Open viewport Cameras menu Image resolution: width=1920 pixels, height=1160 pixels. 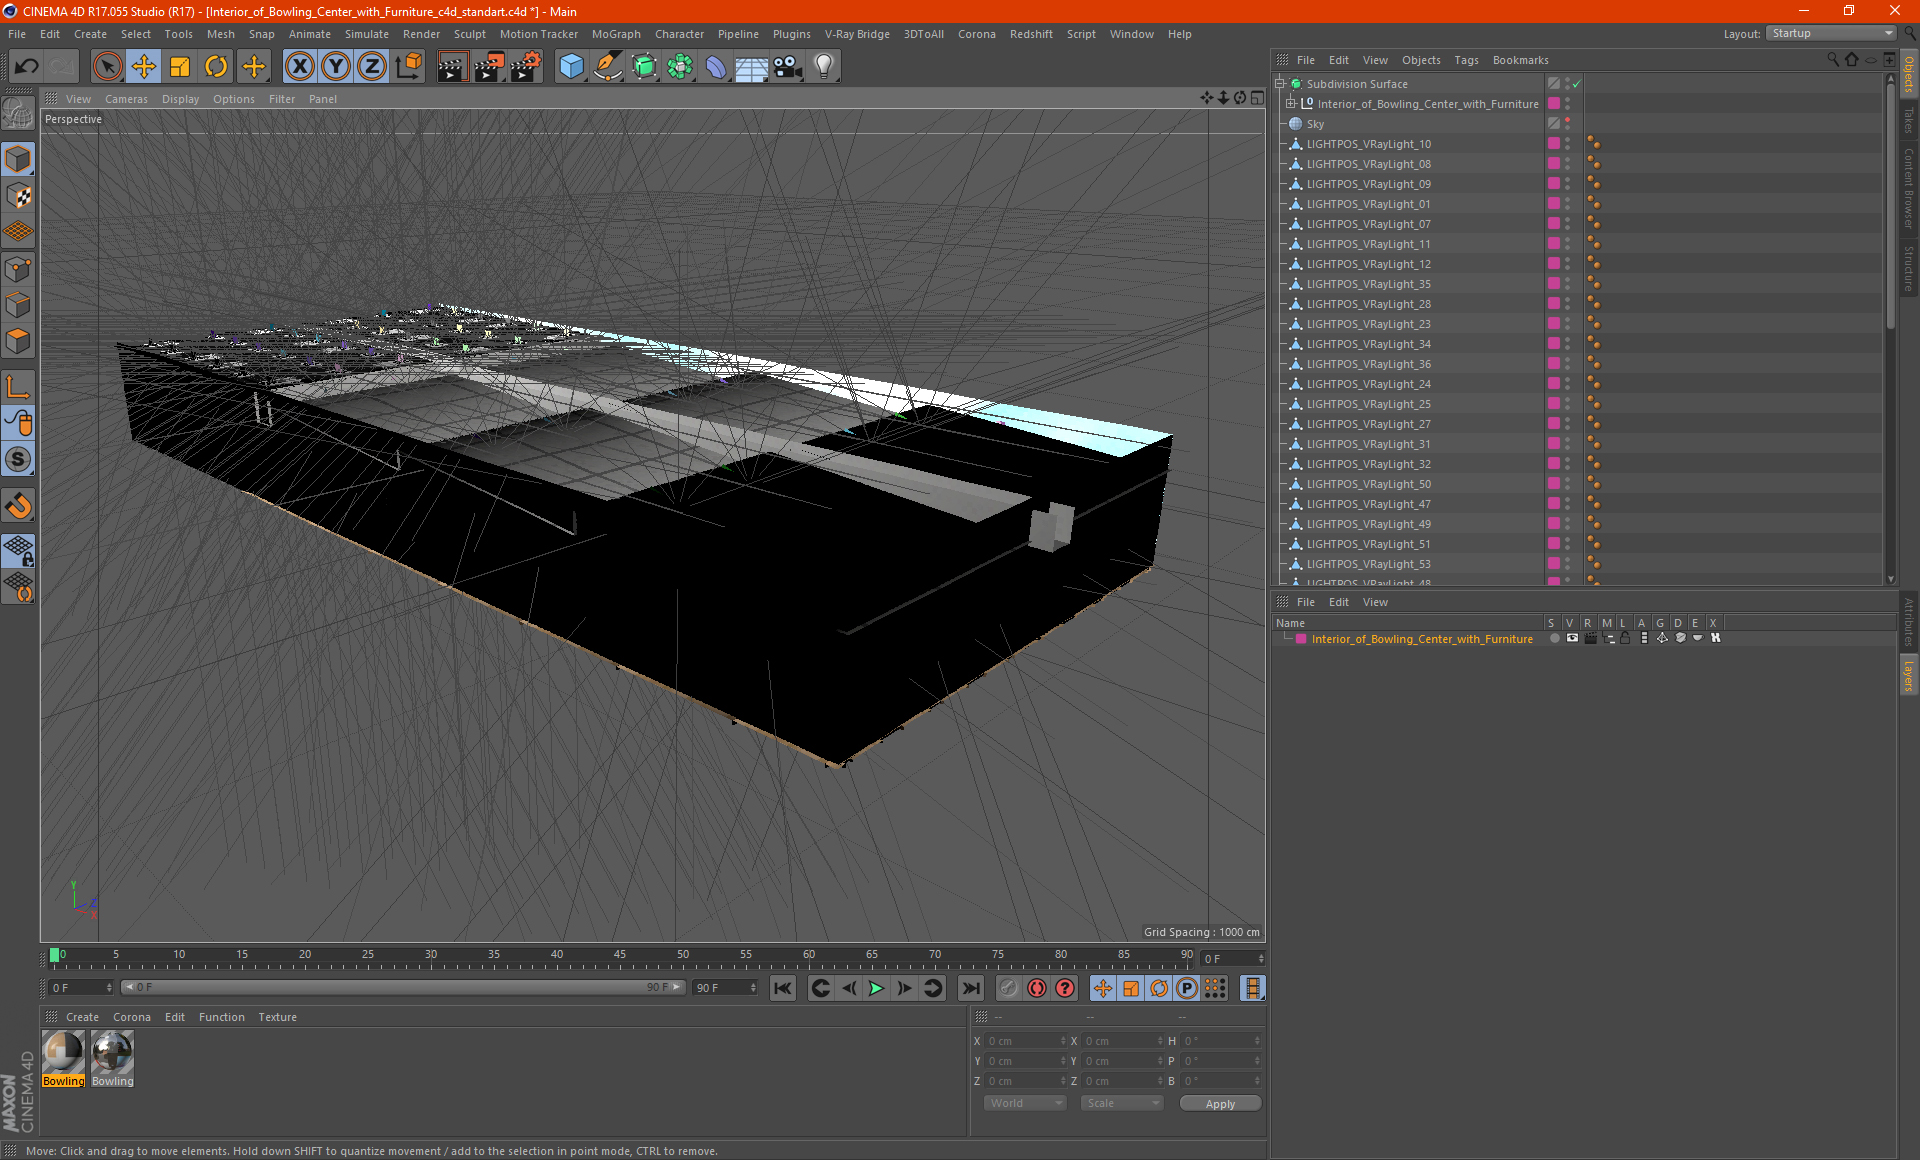point(126,99)
